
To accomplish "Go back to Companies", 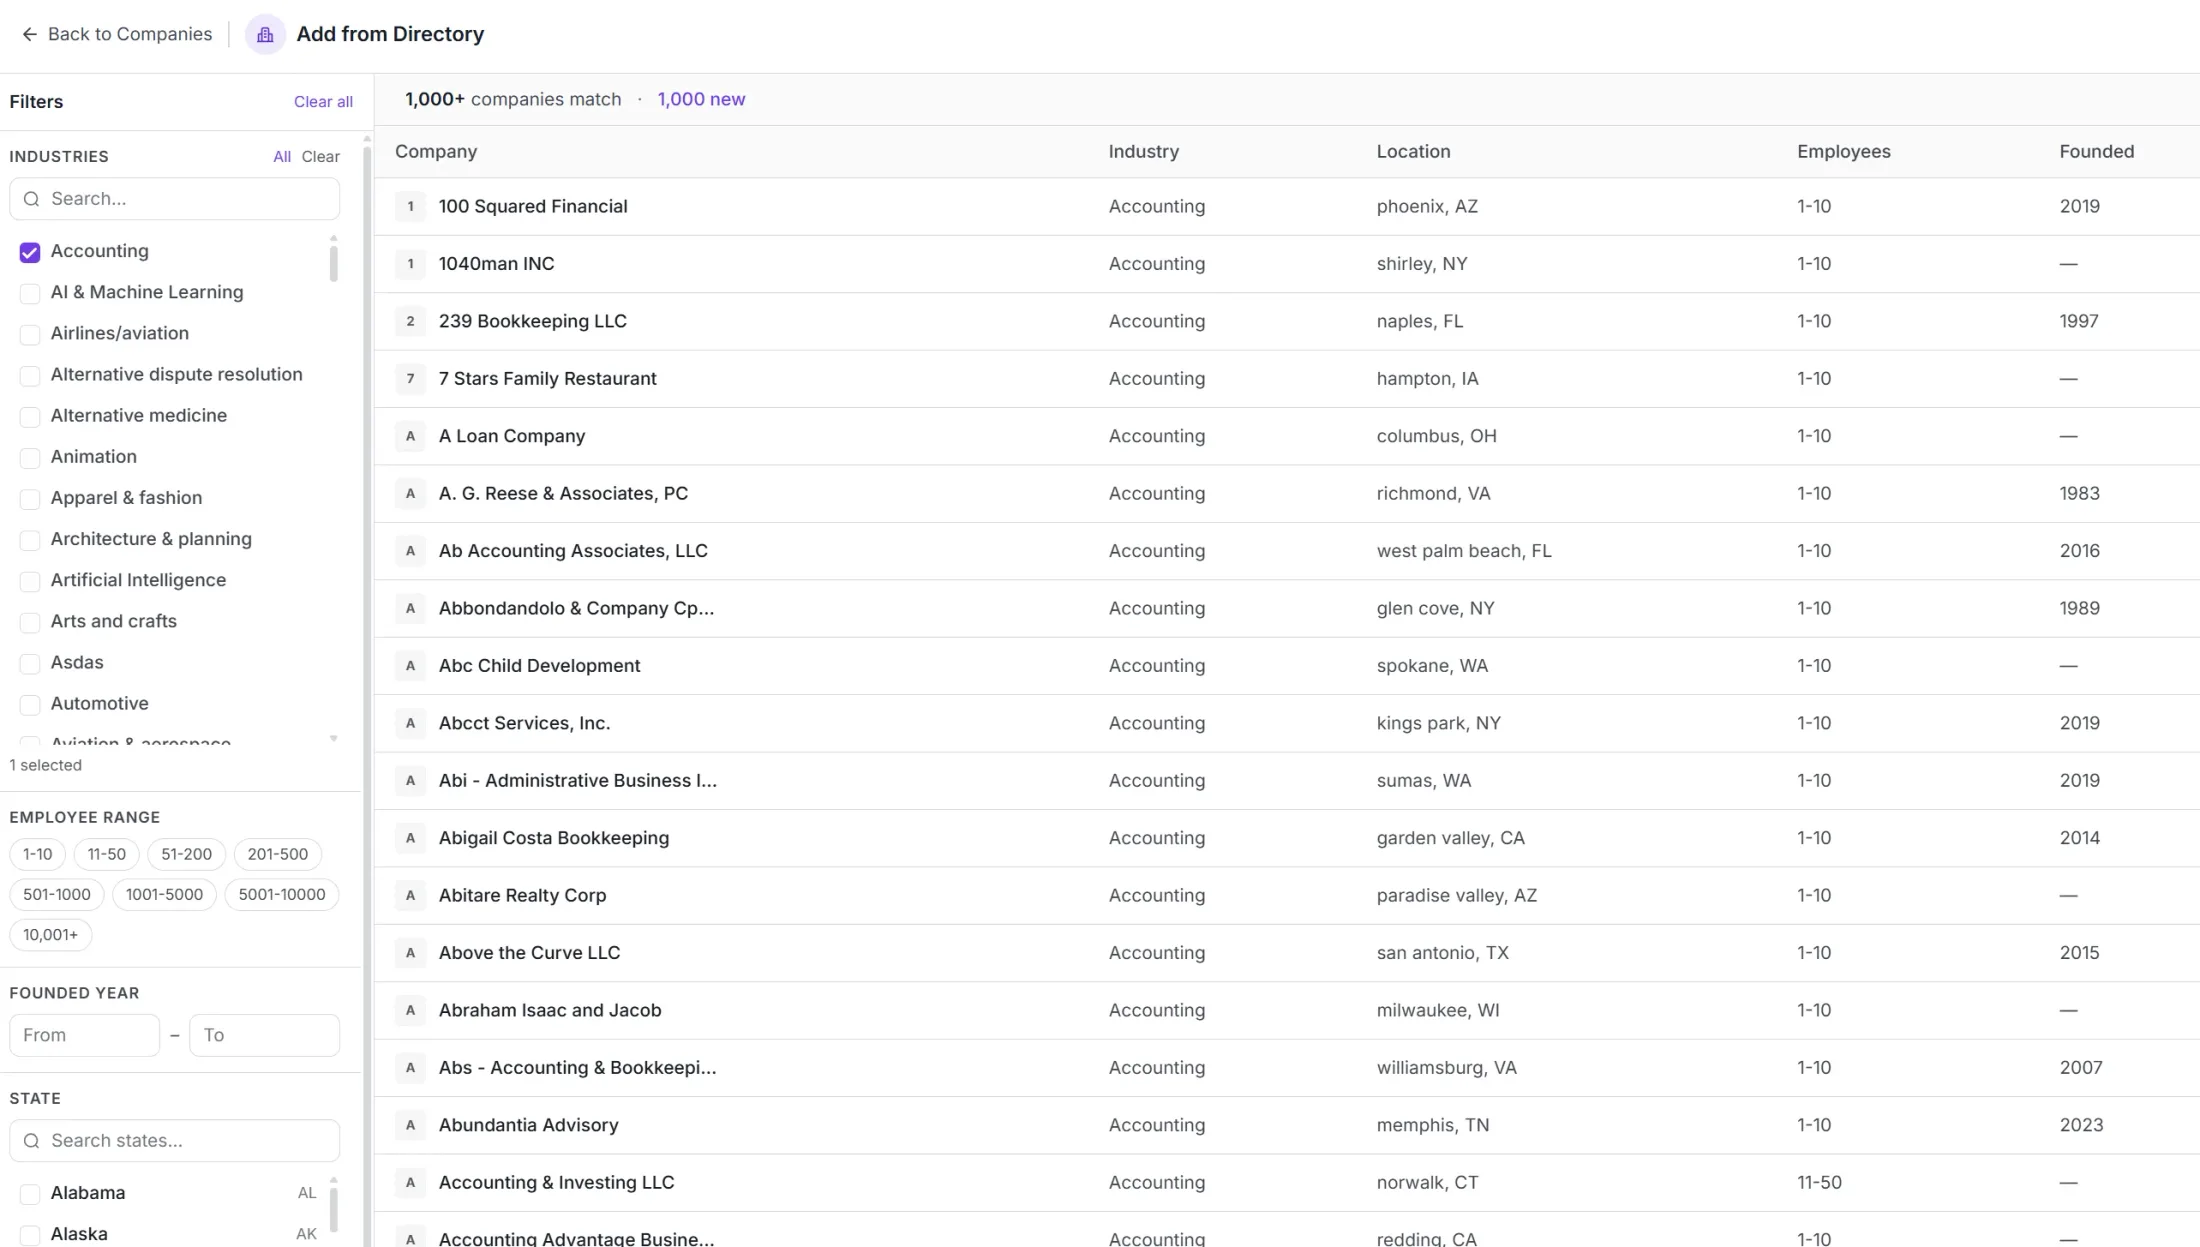I will [x=116, y=34].
